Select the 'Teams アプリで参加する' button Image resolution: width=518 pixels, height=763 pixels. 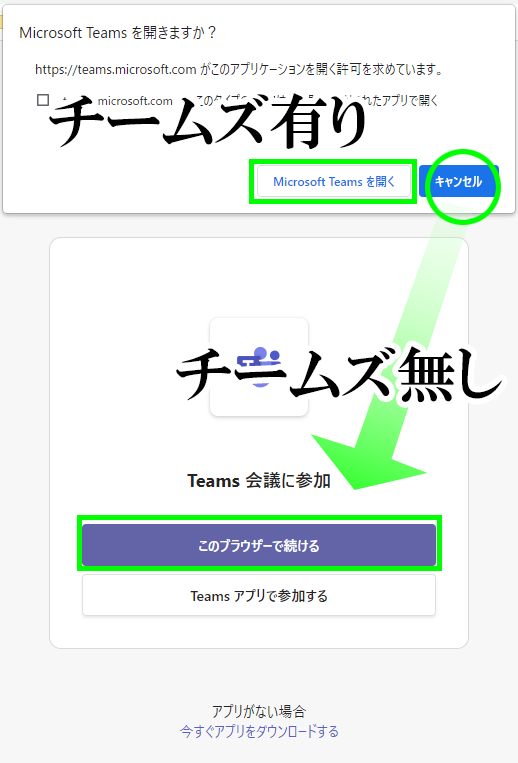coord(259,595)
